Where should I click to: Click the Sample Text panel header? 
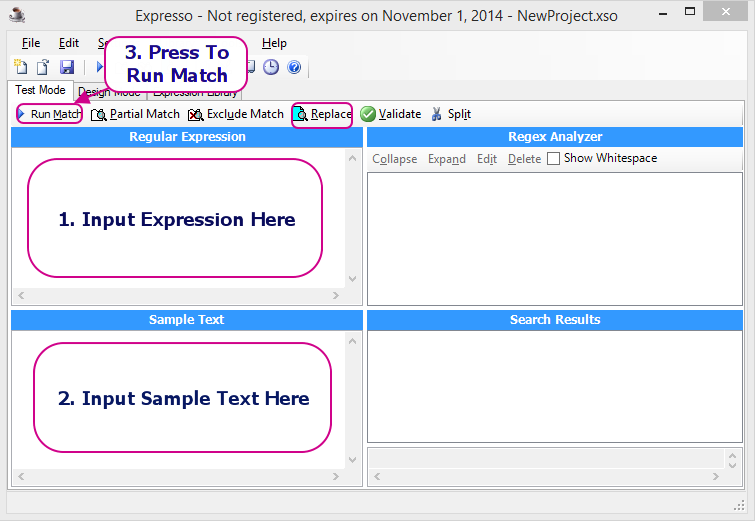tap(187, 320)
